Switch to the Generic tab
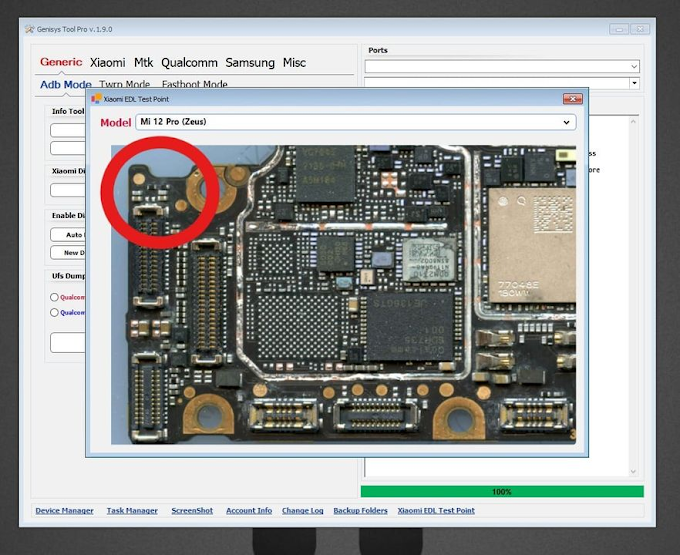This screenshot has width=680, height=555. pos(61,62)
